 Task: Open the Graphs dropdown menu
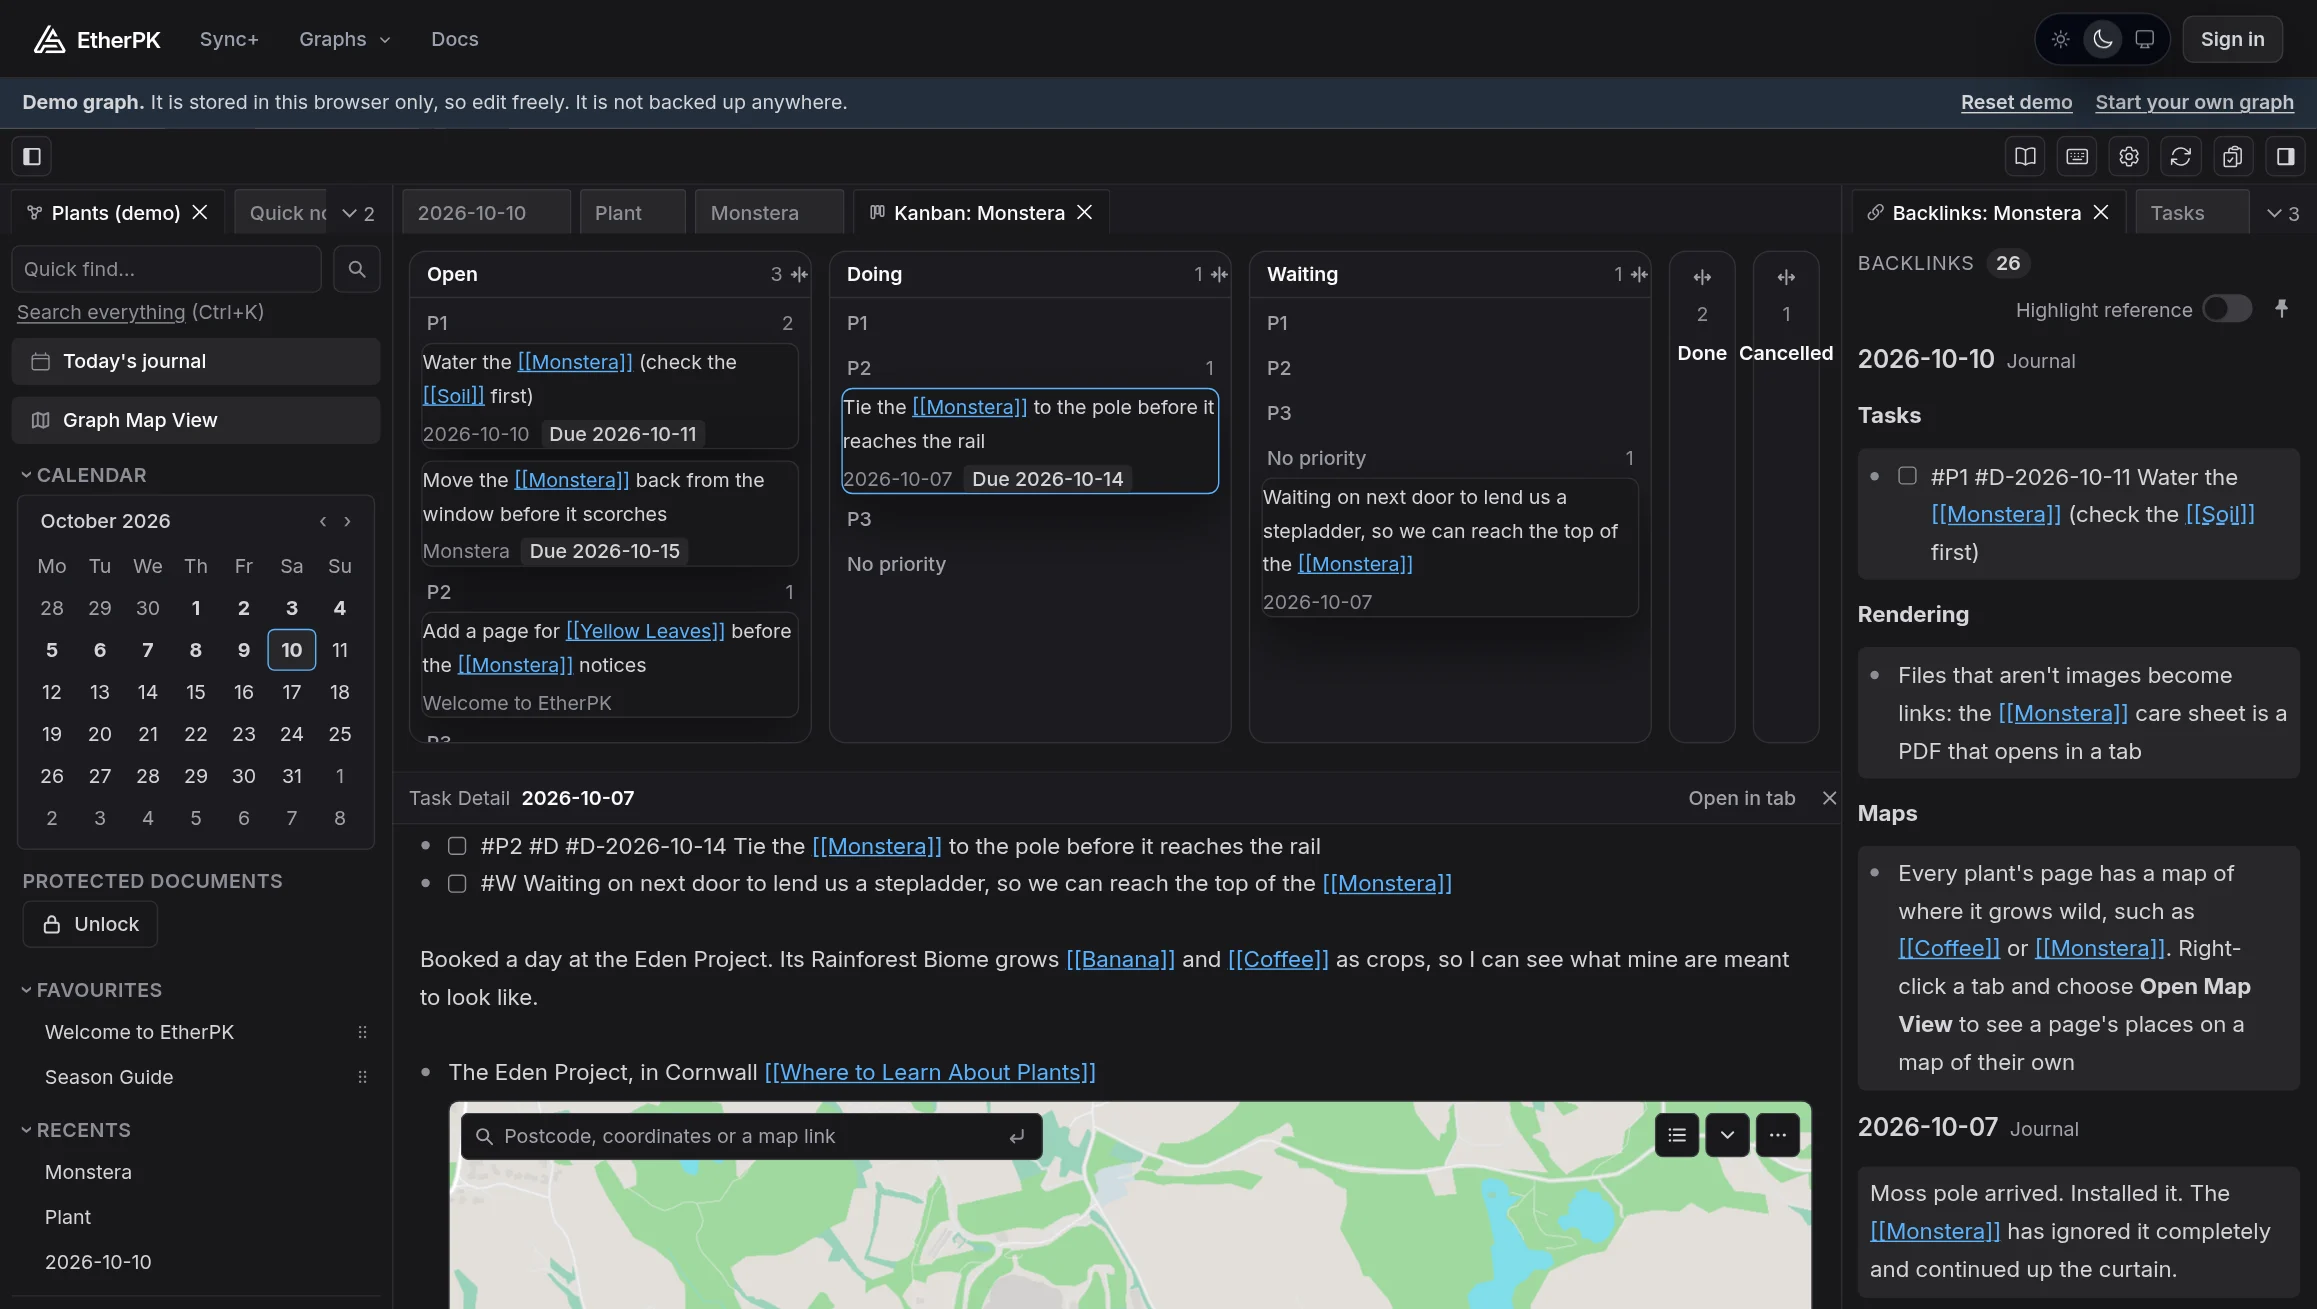[344, 39]
